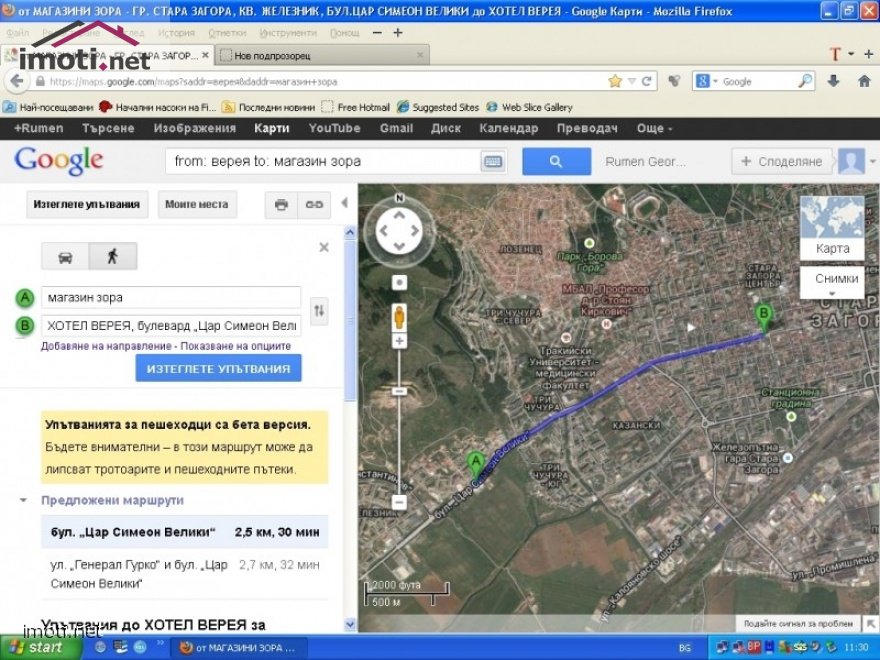Open Търсене in Google bar
The height and width of the screenshot is (660, 880).
(x=108, y=129)
